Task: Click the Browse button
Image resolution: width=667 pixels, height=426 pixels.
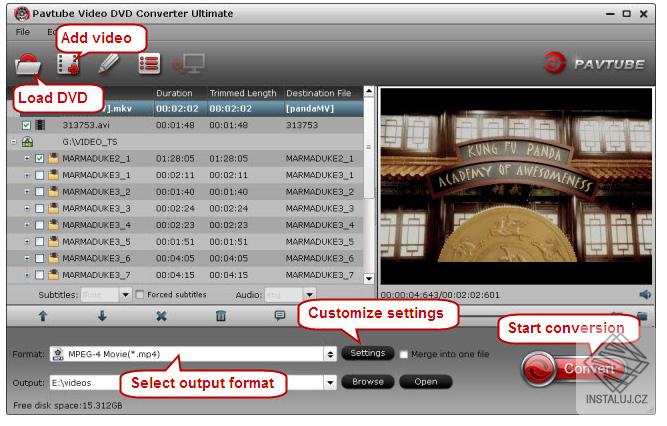Action: 368,382
